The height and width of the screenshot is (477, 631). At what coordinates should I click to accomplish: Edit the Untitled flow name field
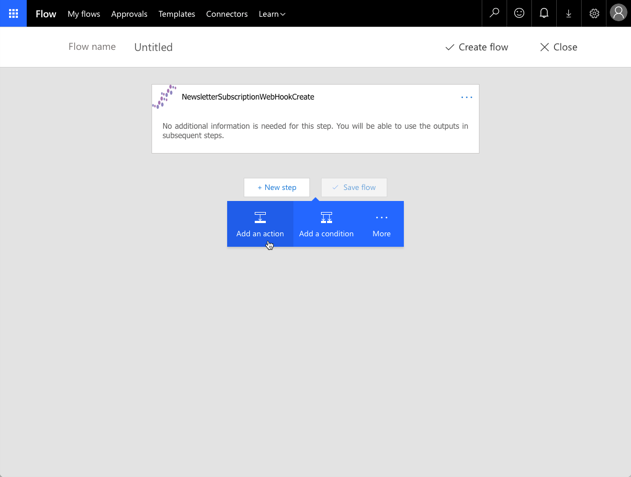(x=153, y=47)
